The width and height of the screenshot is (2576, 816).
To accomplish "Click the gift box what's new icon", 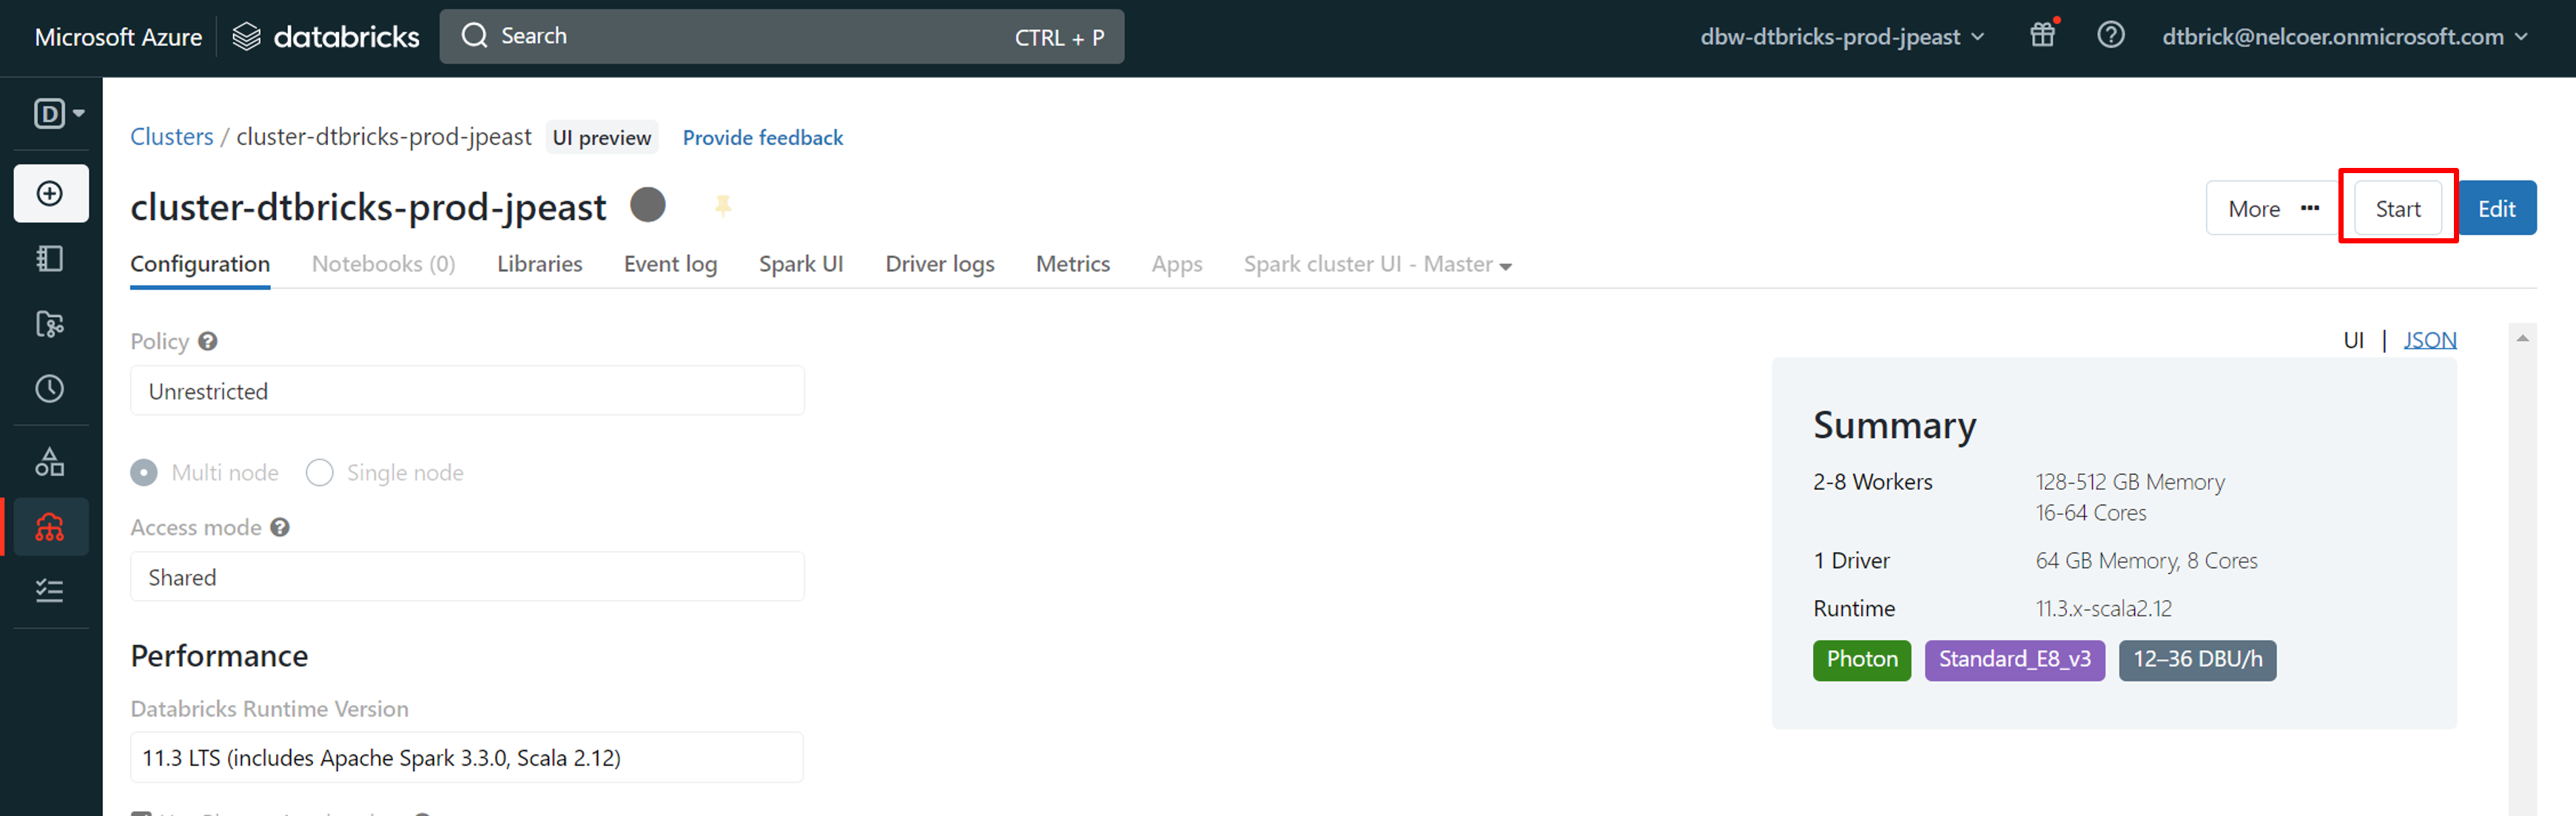I will point(2042,36).
